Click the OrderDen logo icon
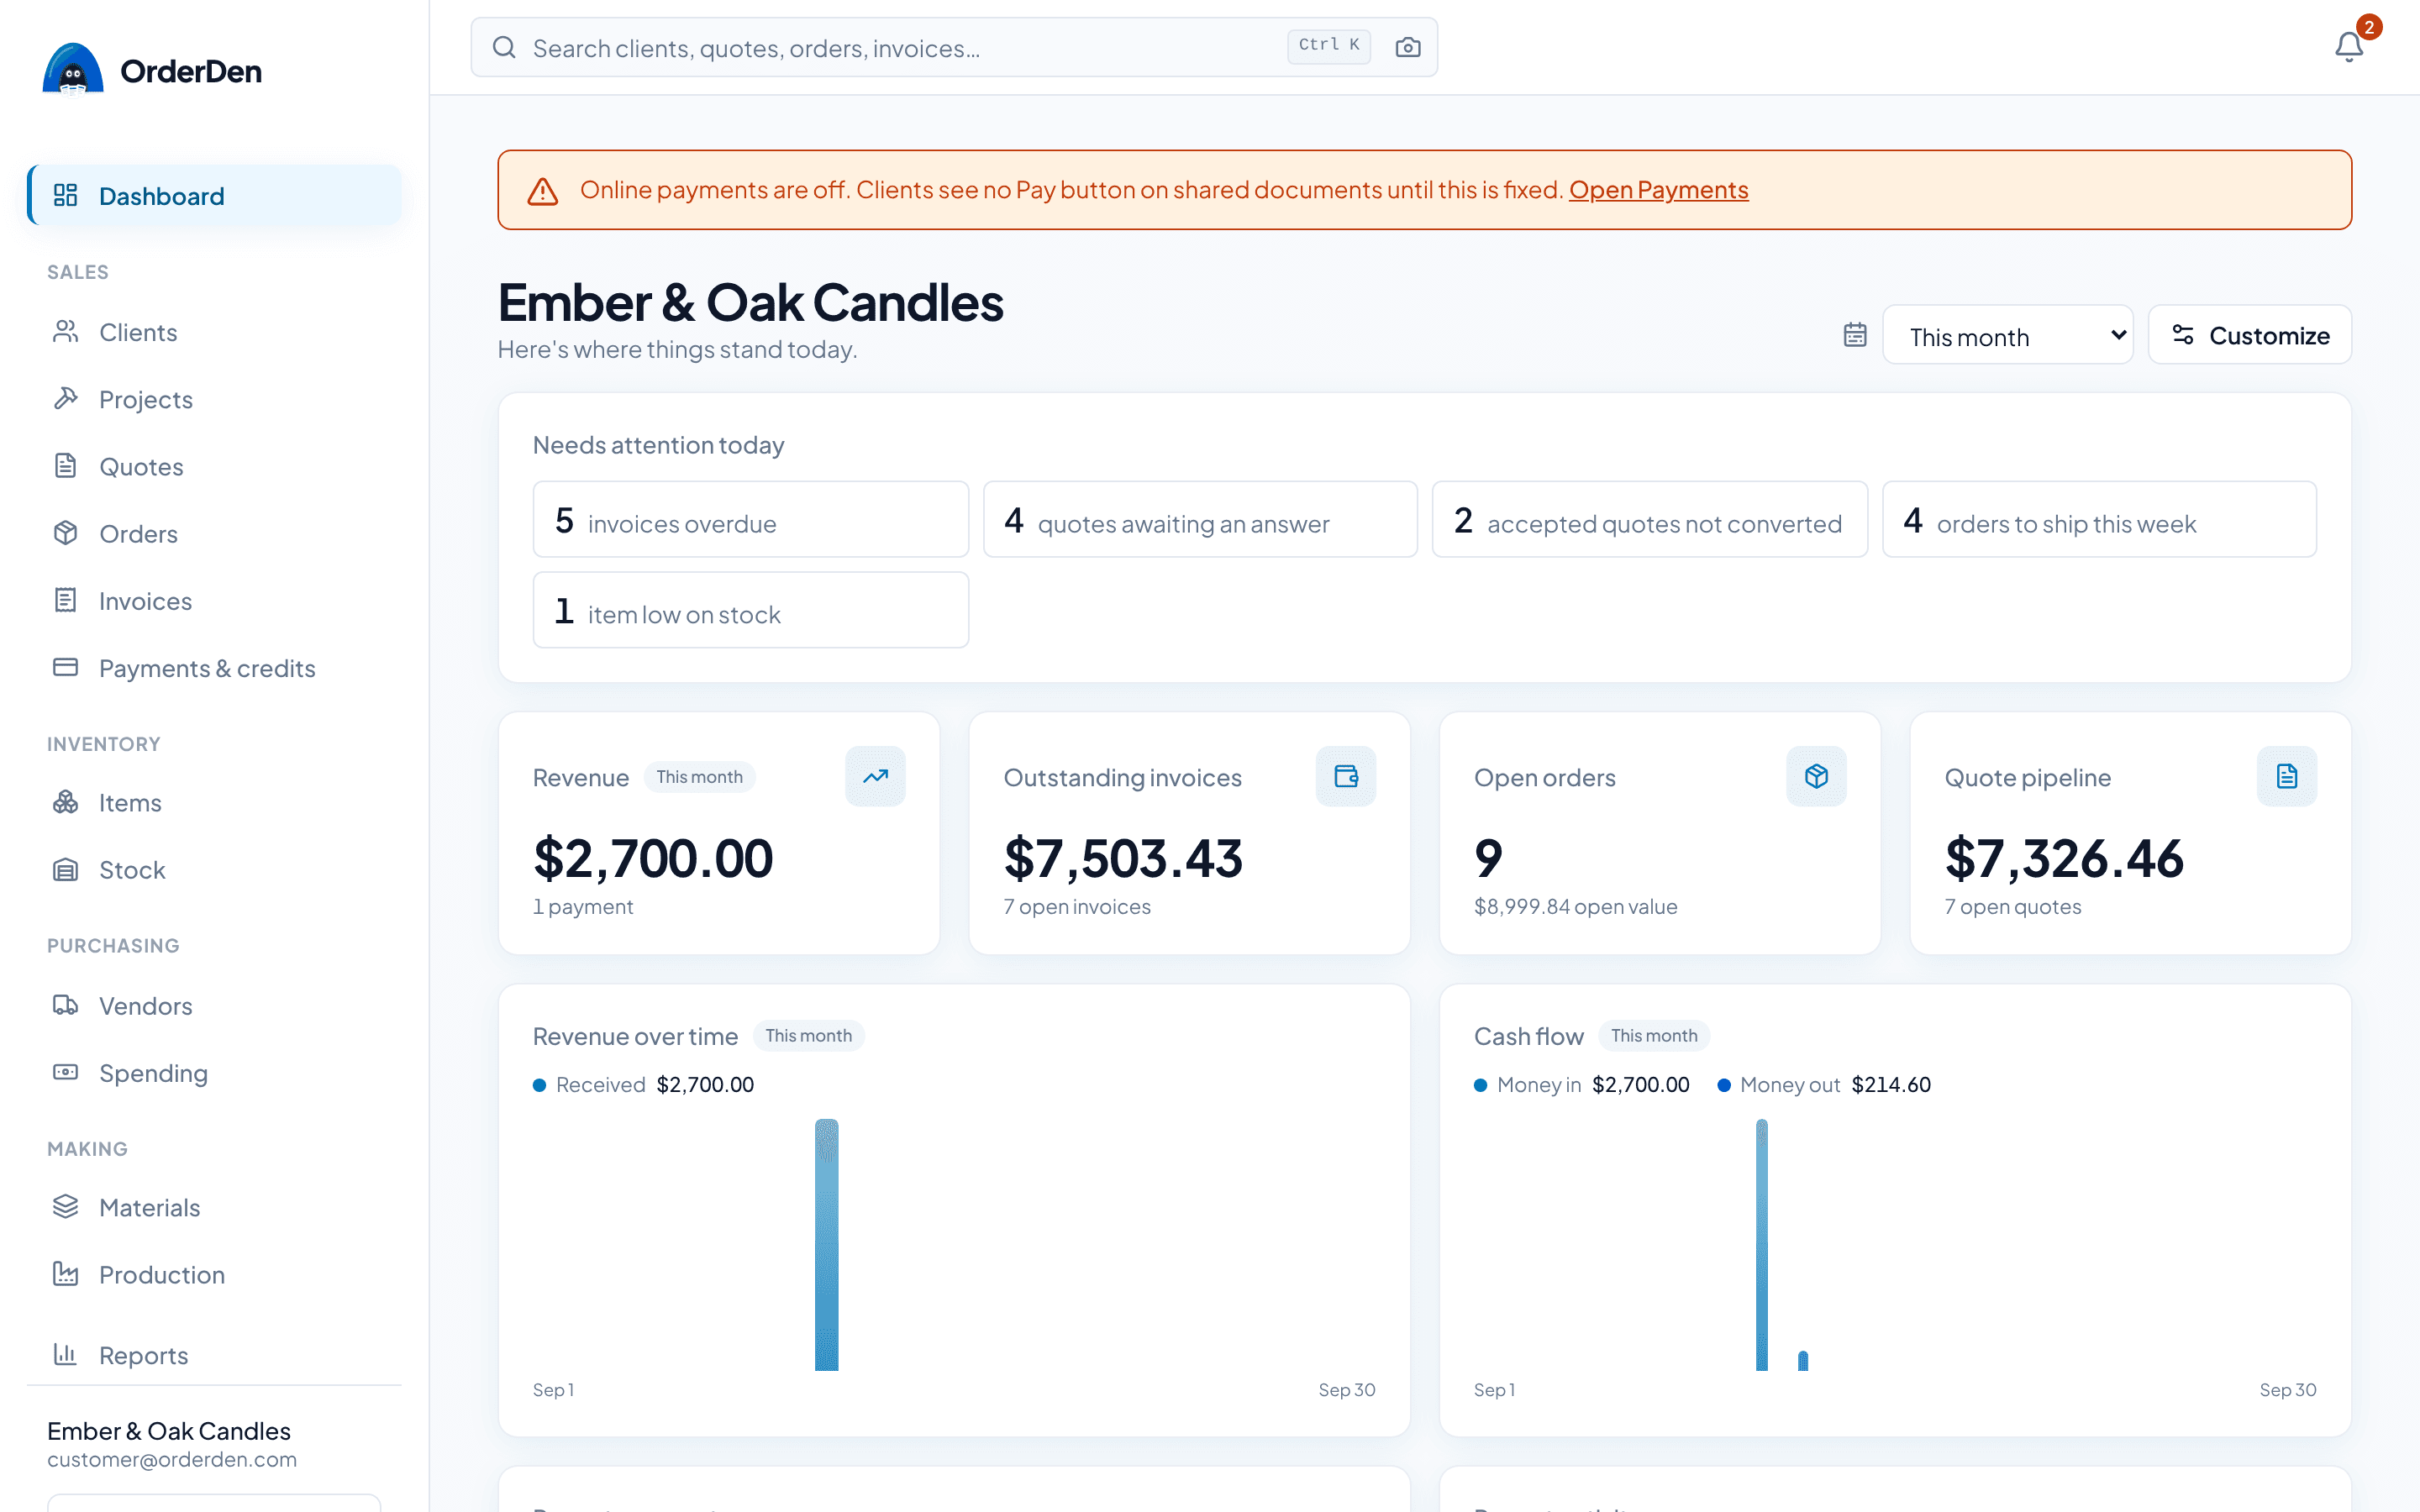Viewport: 2420px width, 1512px height. tap(73, 69)
